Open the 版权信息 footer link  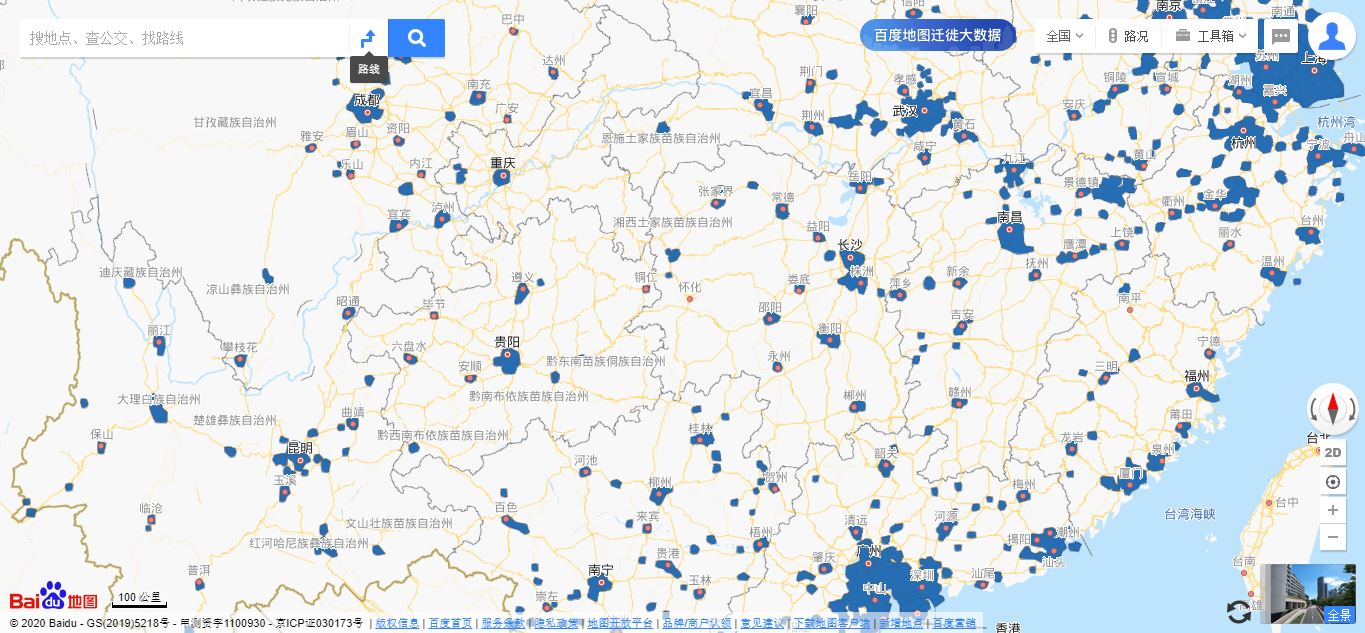pos(397,623)
